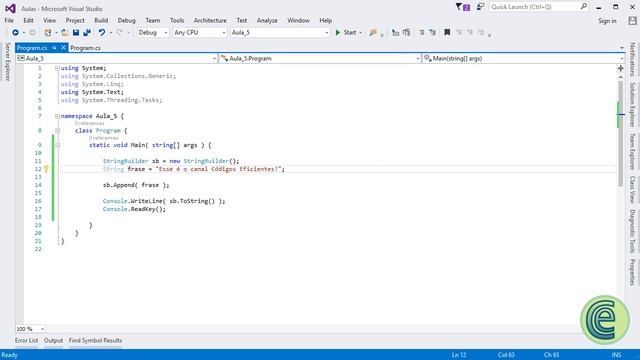Open the notifications flag icon in title bar
Image resolution: width=640 pixels, height=360 pixels.
[462, 7]
